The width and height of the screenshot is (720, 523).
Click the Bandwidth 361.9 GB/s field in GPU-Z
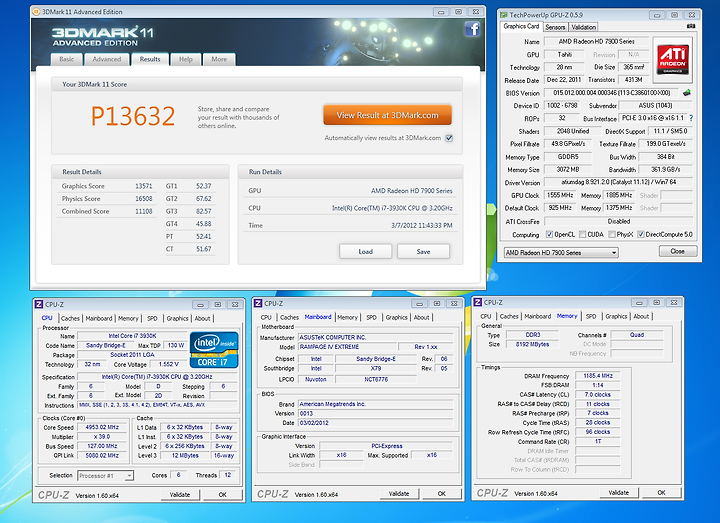tap(666, 169)
